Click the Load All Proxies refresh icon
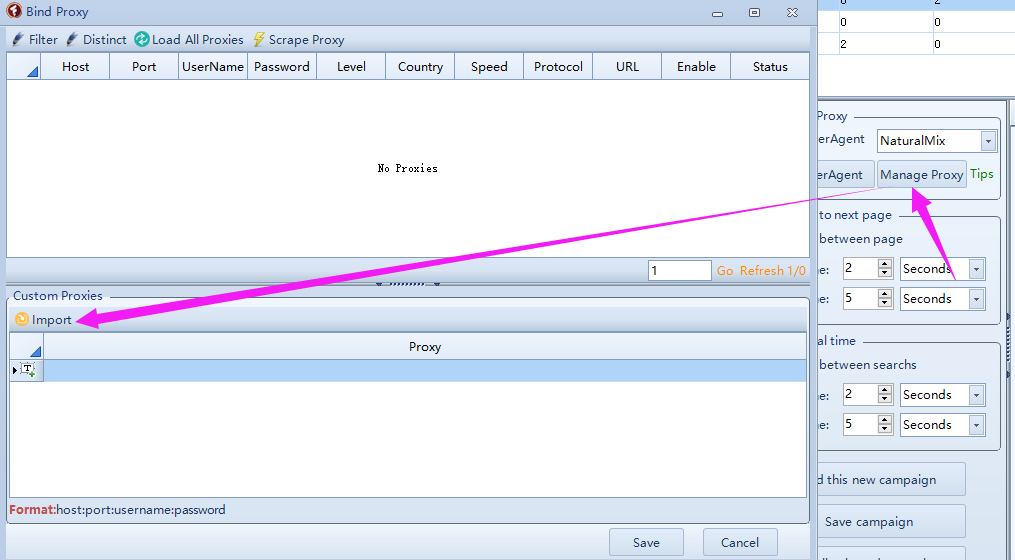 click(142, 40)
